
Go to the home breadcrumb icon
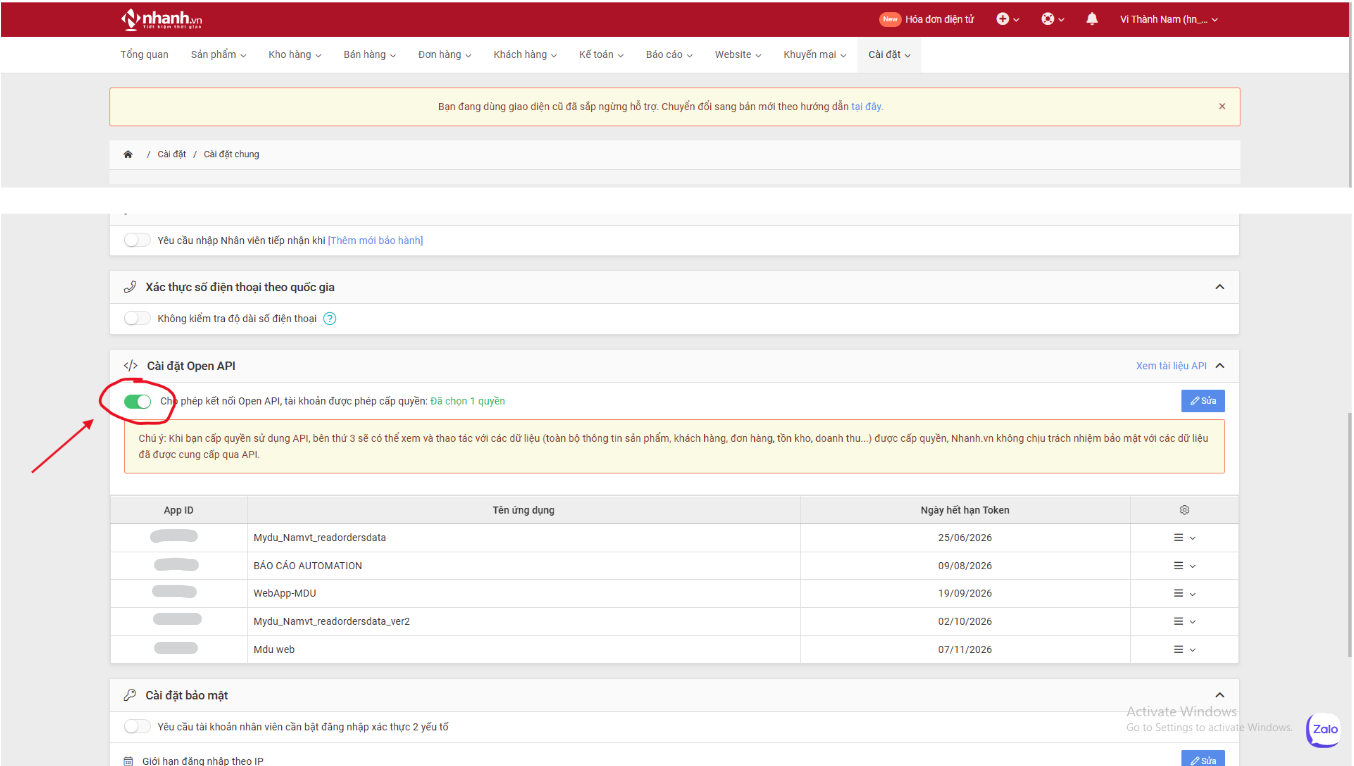pos(128,154)
